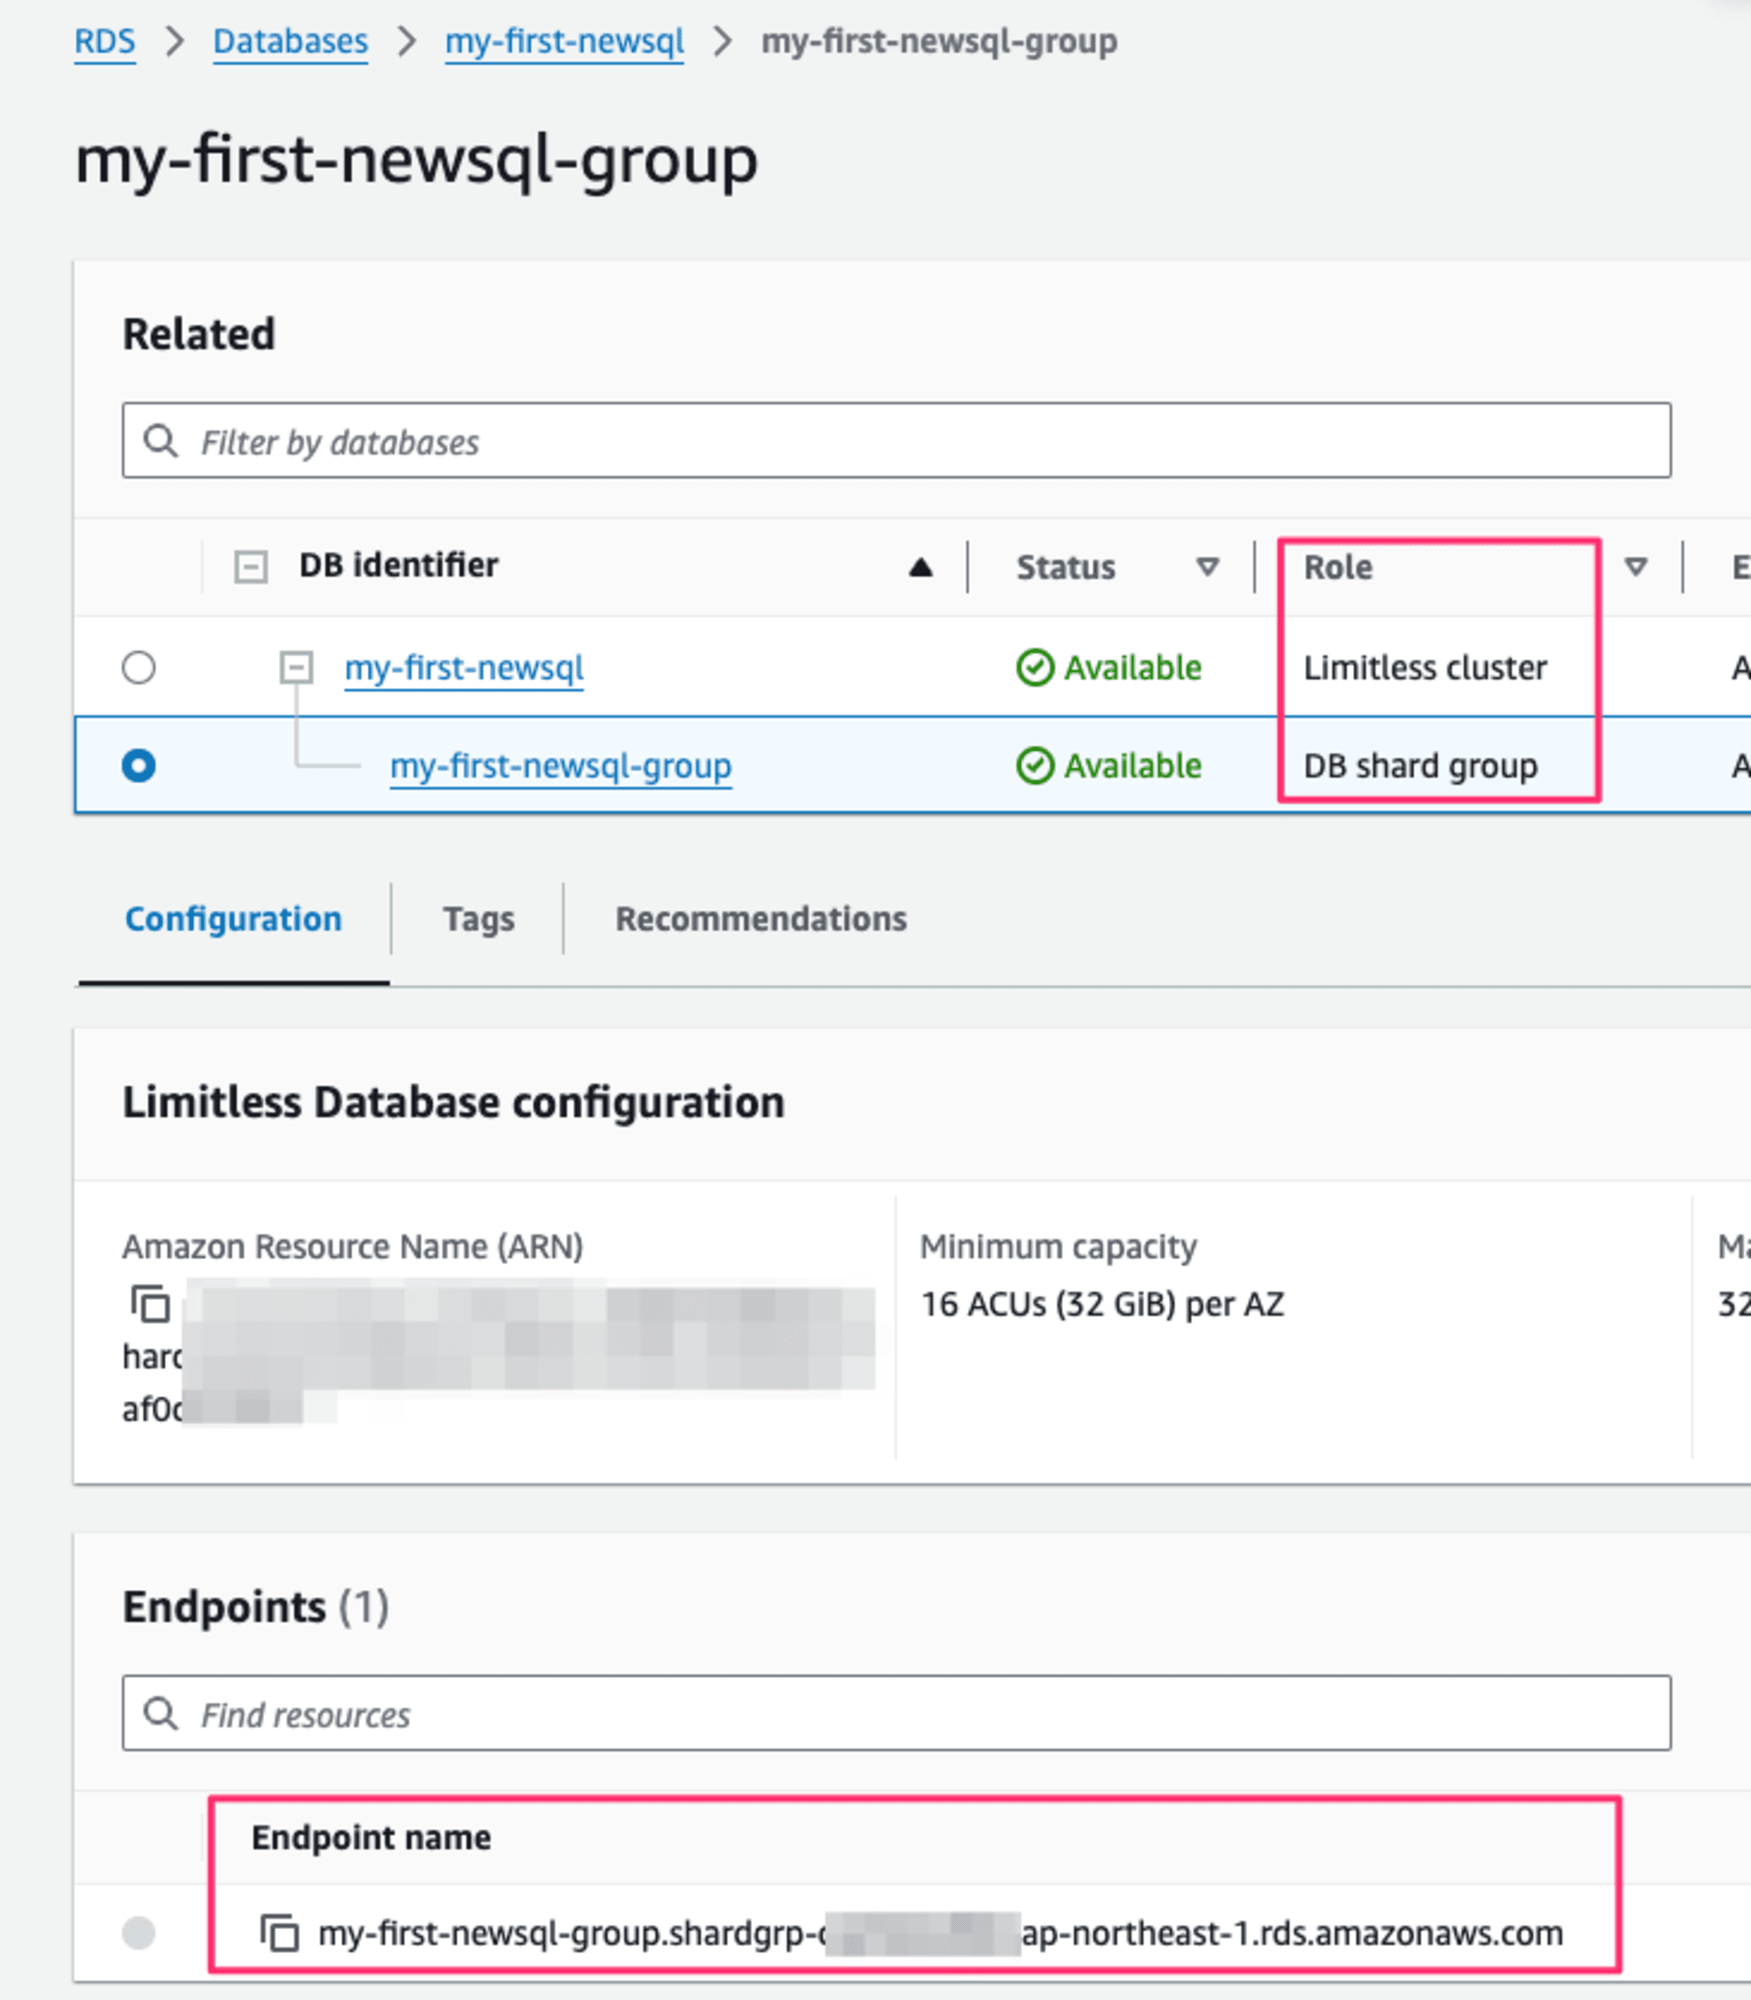Image resolution: width=1751 pixels, height=2000 pixels.
Task: Sort by DB identifier ascending arrow
Action: point(920,568)
